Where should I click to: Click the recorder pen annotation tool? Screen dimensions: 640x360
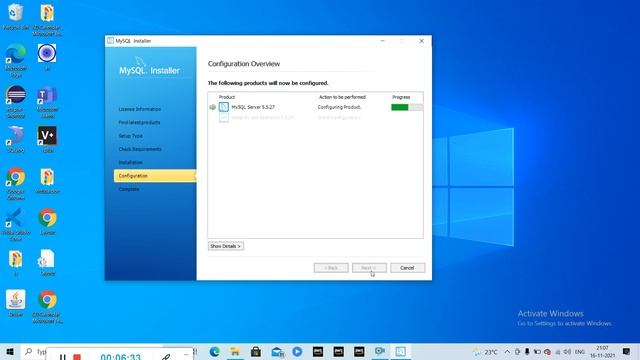point(165,357)
